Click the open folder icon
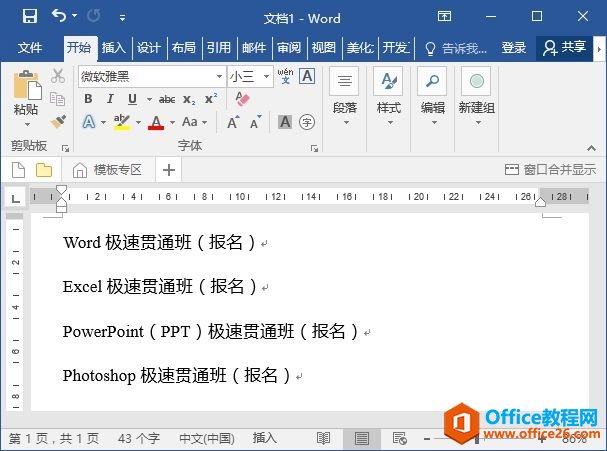Image resolution: width=607 pixels, height=451 pixels. click(x=44, y=170)
